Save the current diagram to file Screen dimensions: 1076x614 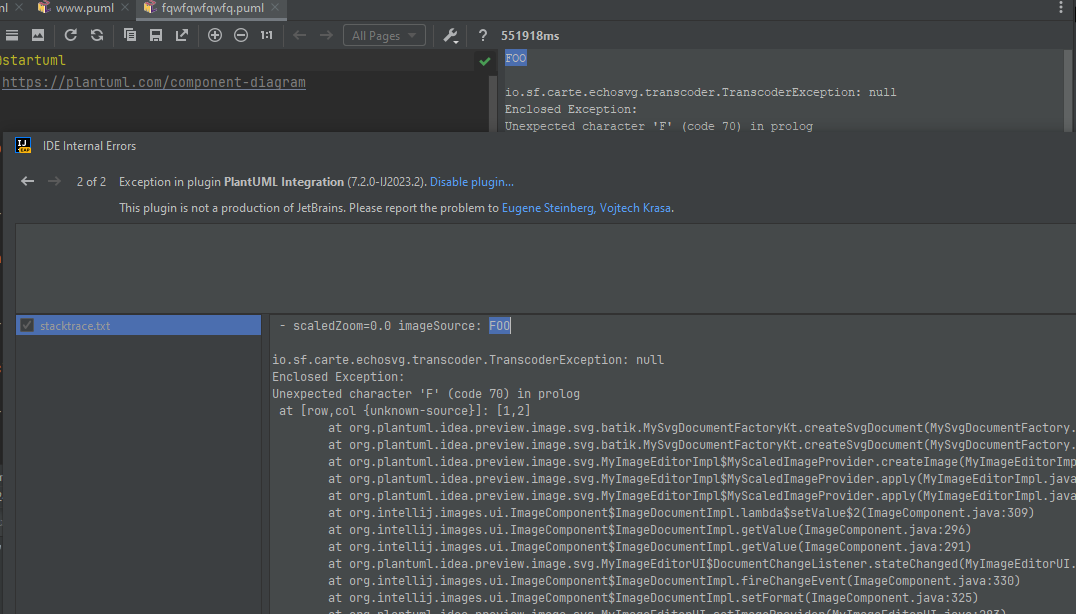coord(155,35)
